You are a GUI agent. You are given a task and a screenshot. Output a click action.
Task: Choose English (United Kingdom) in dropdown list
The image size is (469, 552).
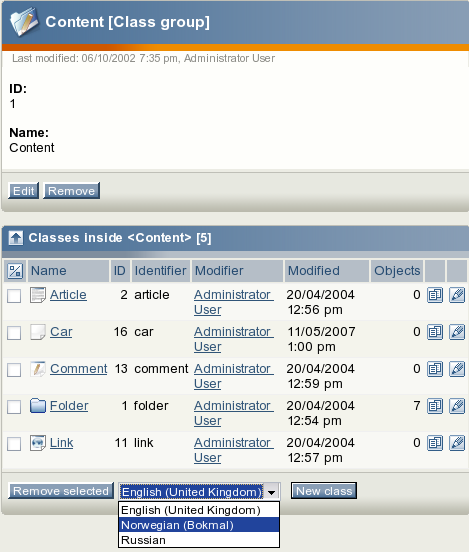click(x=199, y=510)
